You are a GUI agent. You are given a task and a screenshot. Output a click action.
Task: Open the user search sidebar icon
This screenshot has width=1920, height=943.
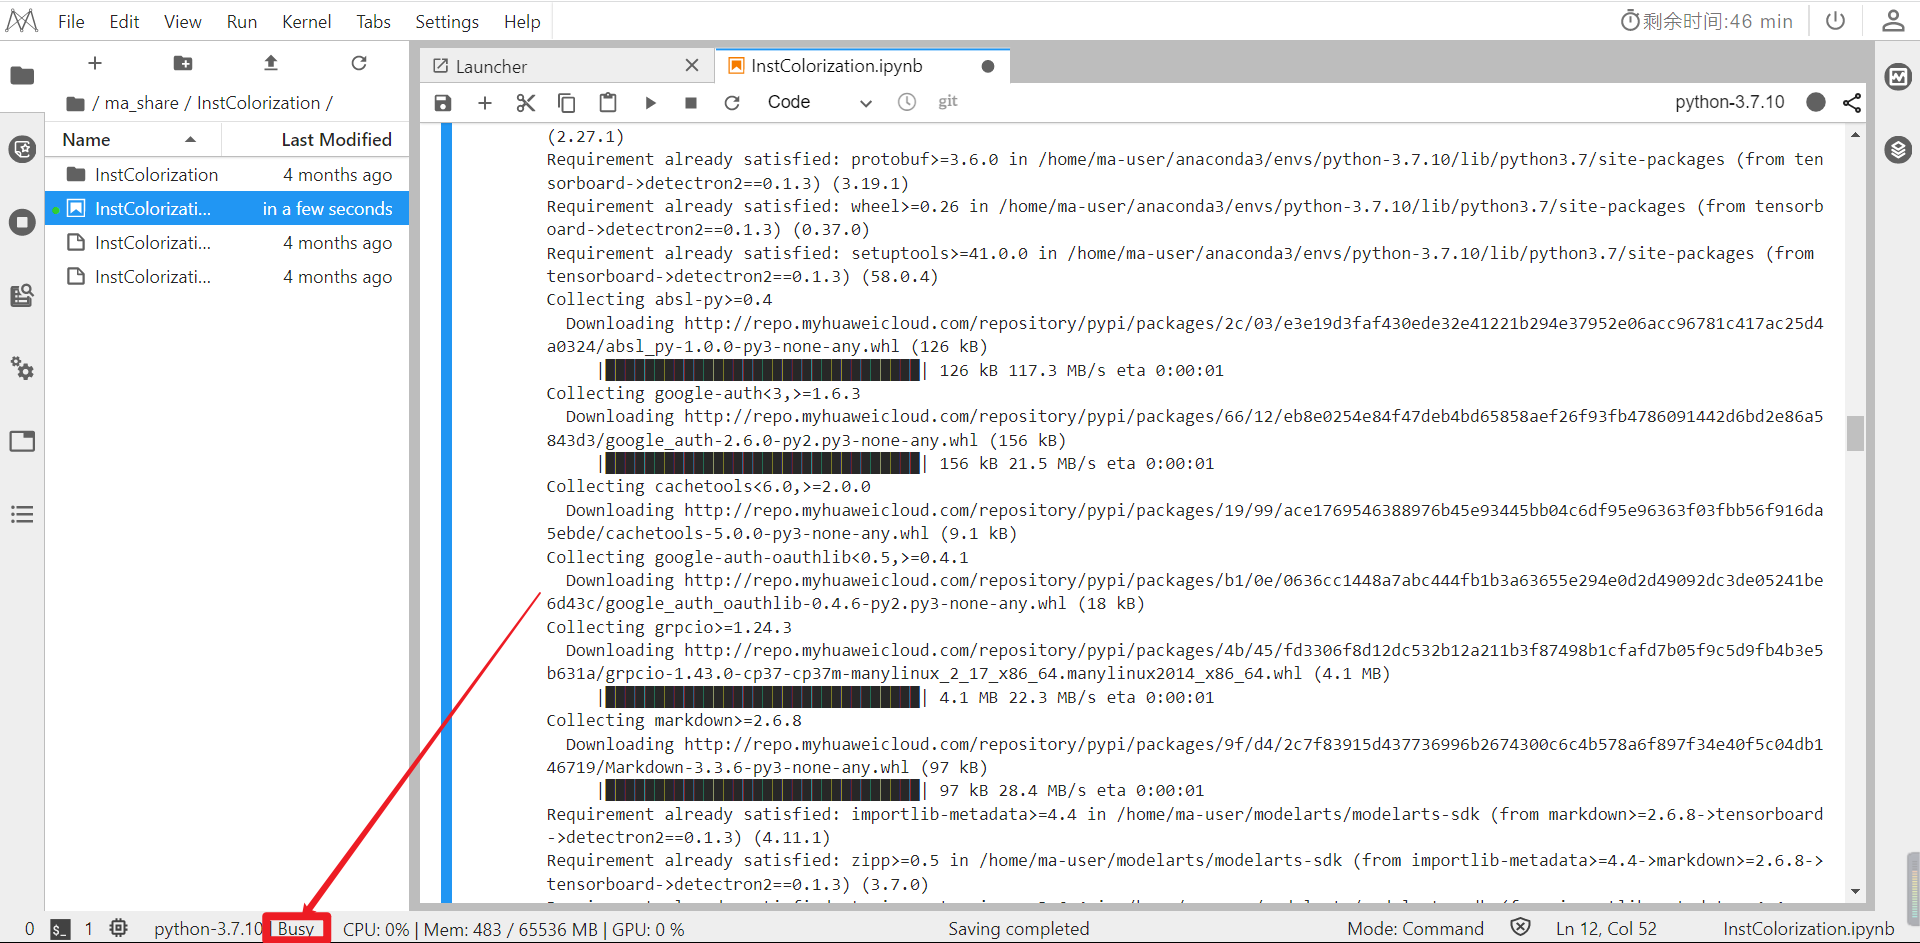(22, 295)
